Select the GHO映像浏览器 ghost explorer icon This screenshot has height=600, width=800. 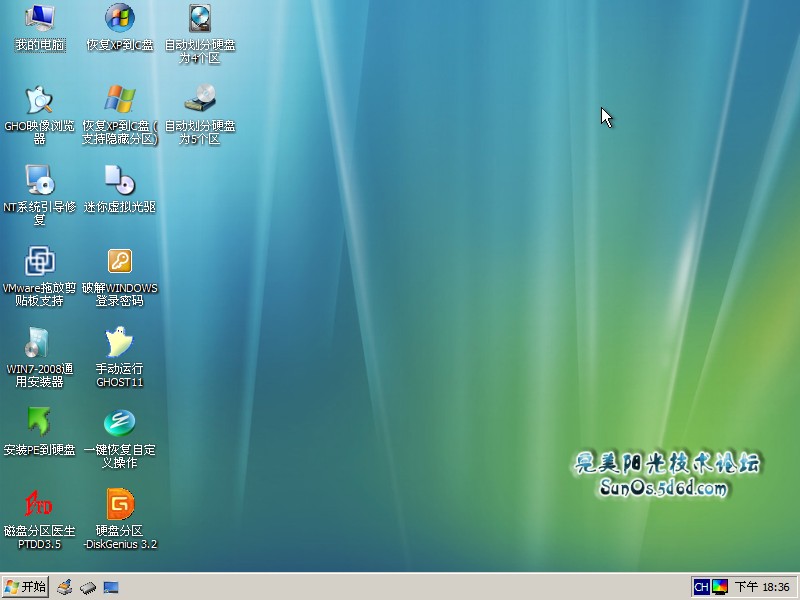pyautogui.click(x=40, y=99)
